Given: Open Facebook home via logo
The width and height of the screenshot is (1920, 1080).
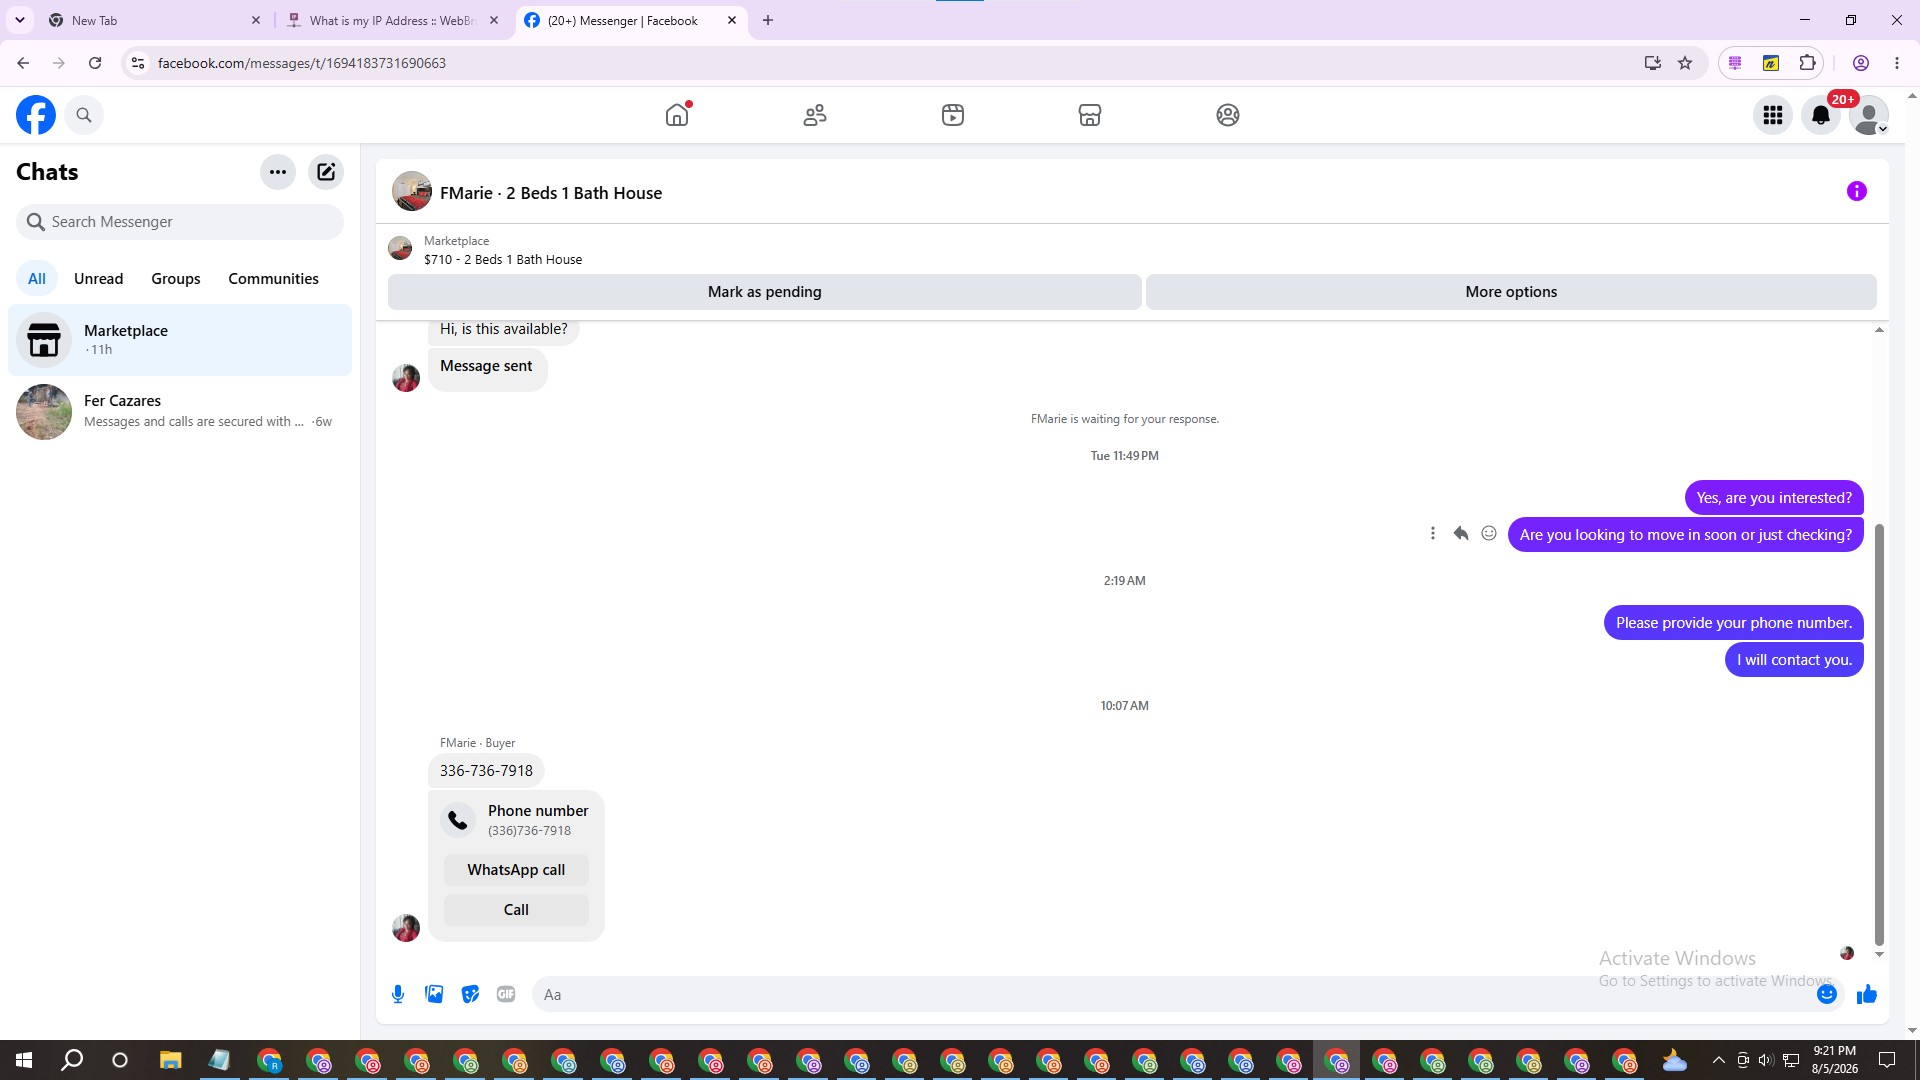Looking at the screenshot, I should (x=36, y=115).
